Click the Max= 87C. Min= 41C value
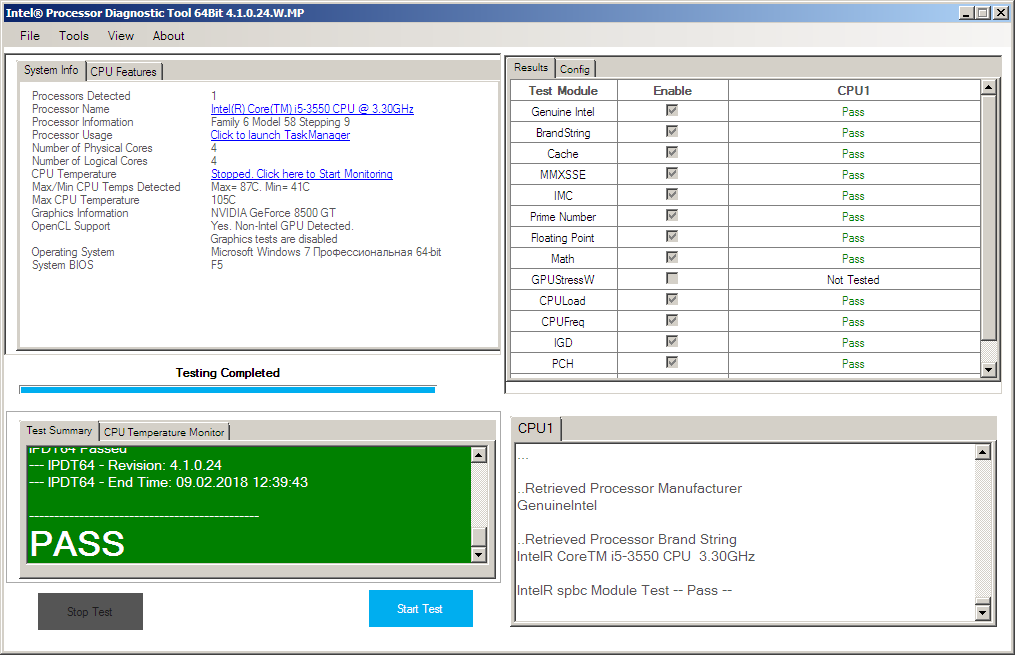 click(260, 186)
